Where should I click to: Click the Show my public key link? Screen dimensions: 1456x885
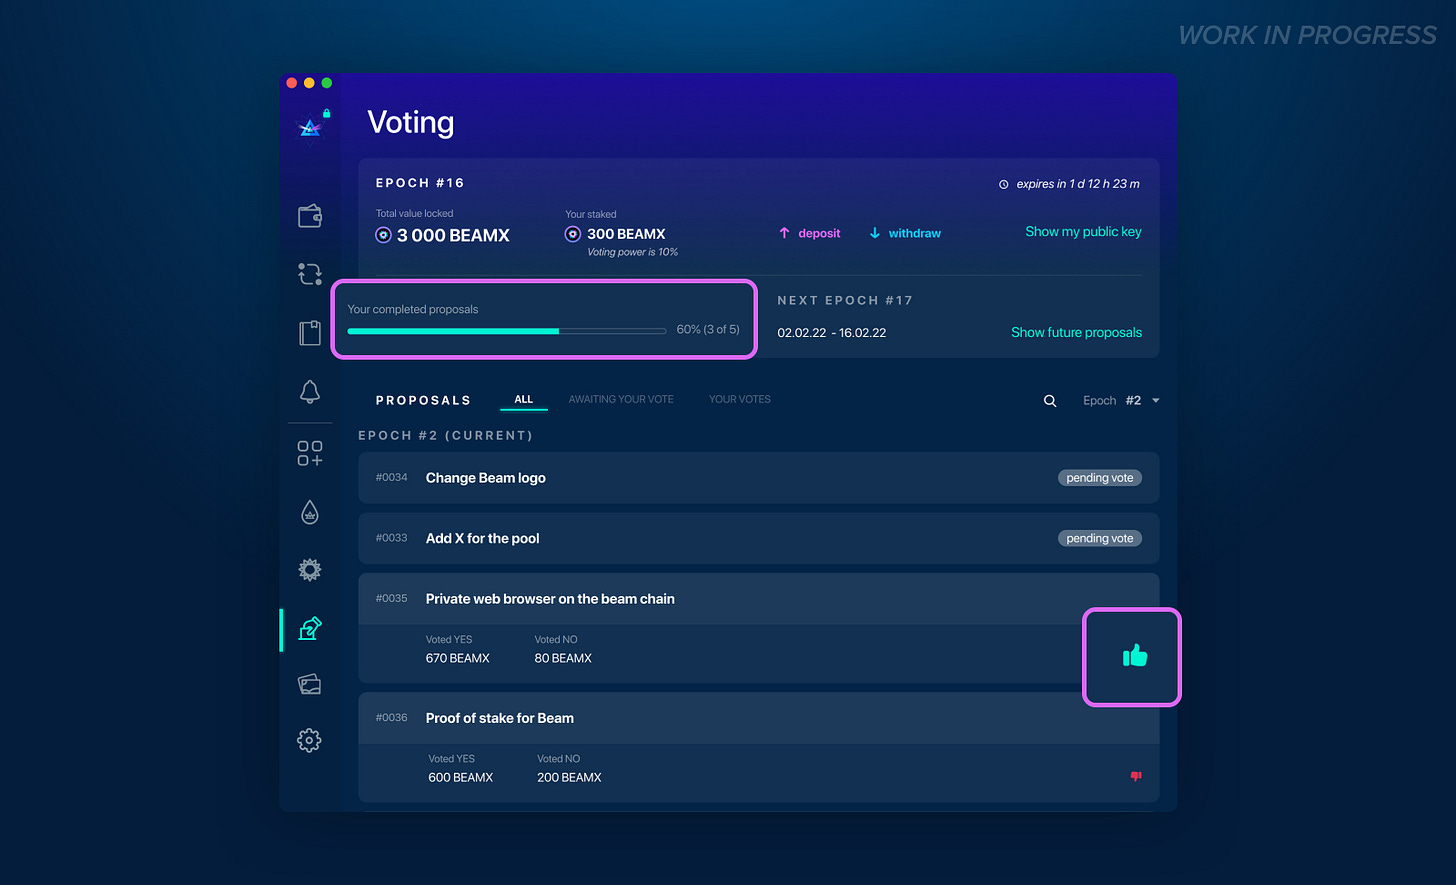[1083, 231]
